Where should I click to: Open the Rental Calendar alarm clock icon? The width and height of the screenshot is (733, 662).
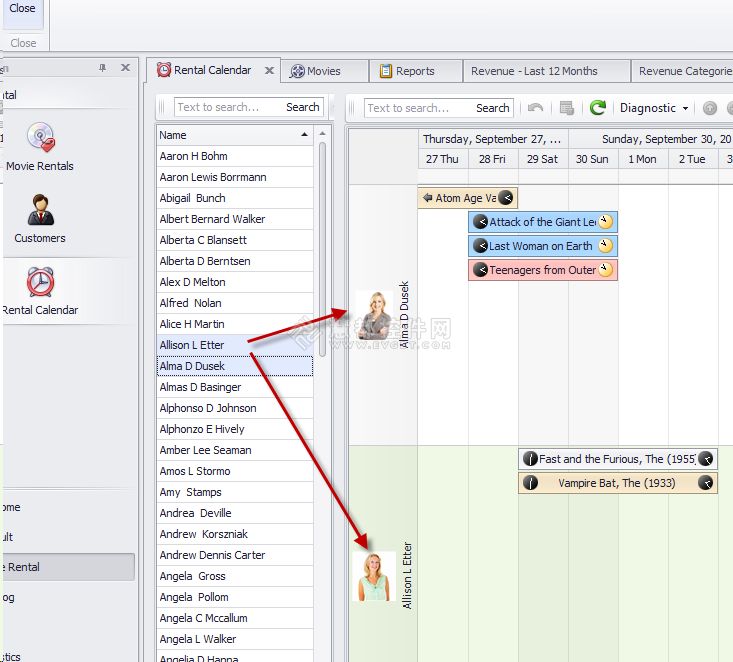pyautogui.click(x=40, y=282)
